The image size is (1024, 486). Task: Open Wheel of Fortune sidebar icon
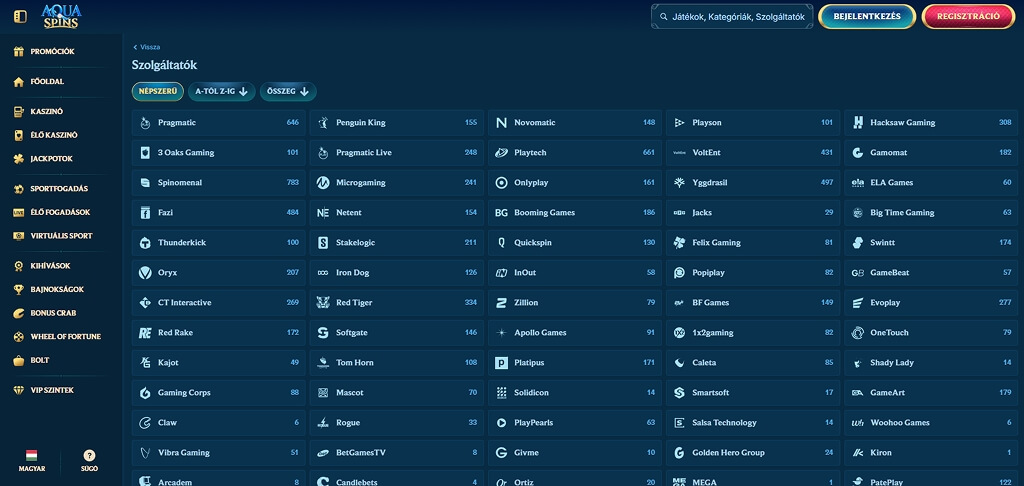pos(19,336)
